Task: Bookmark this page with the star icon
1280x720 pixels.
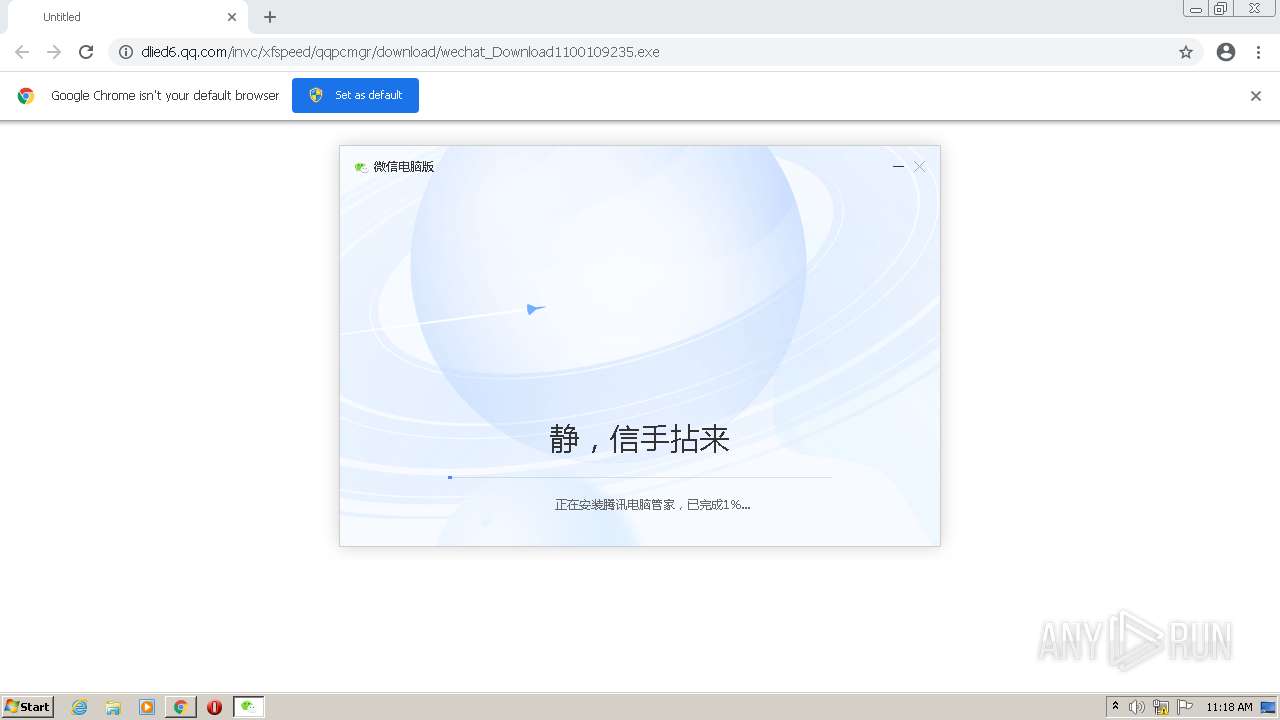Action: click(x=1186, y=52)
